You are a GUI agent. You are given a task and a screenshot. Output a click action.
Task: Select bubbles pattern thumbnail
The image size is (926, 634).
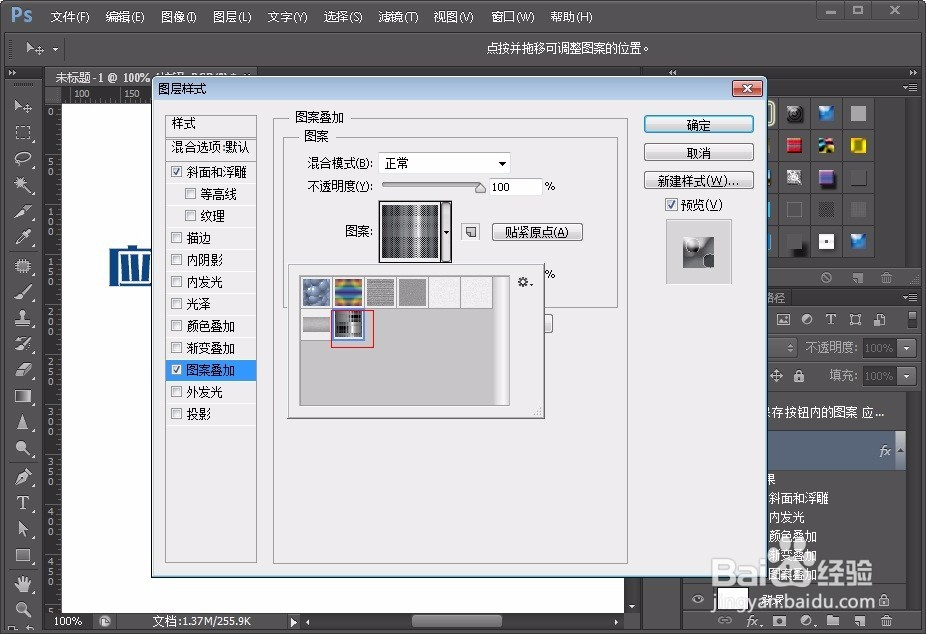[316, 292]
